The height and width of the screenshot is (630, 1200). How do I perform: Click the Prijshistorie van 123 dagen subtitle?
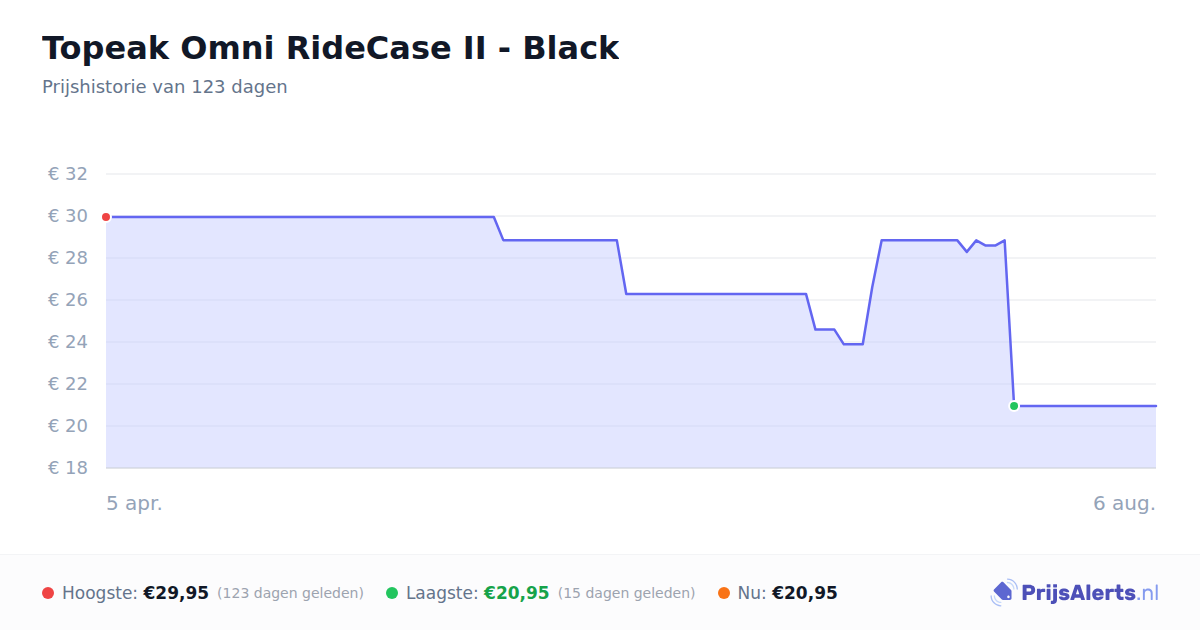pyautogui.click(x=165, y=87)
